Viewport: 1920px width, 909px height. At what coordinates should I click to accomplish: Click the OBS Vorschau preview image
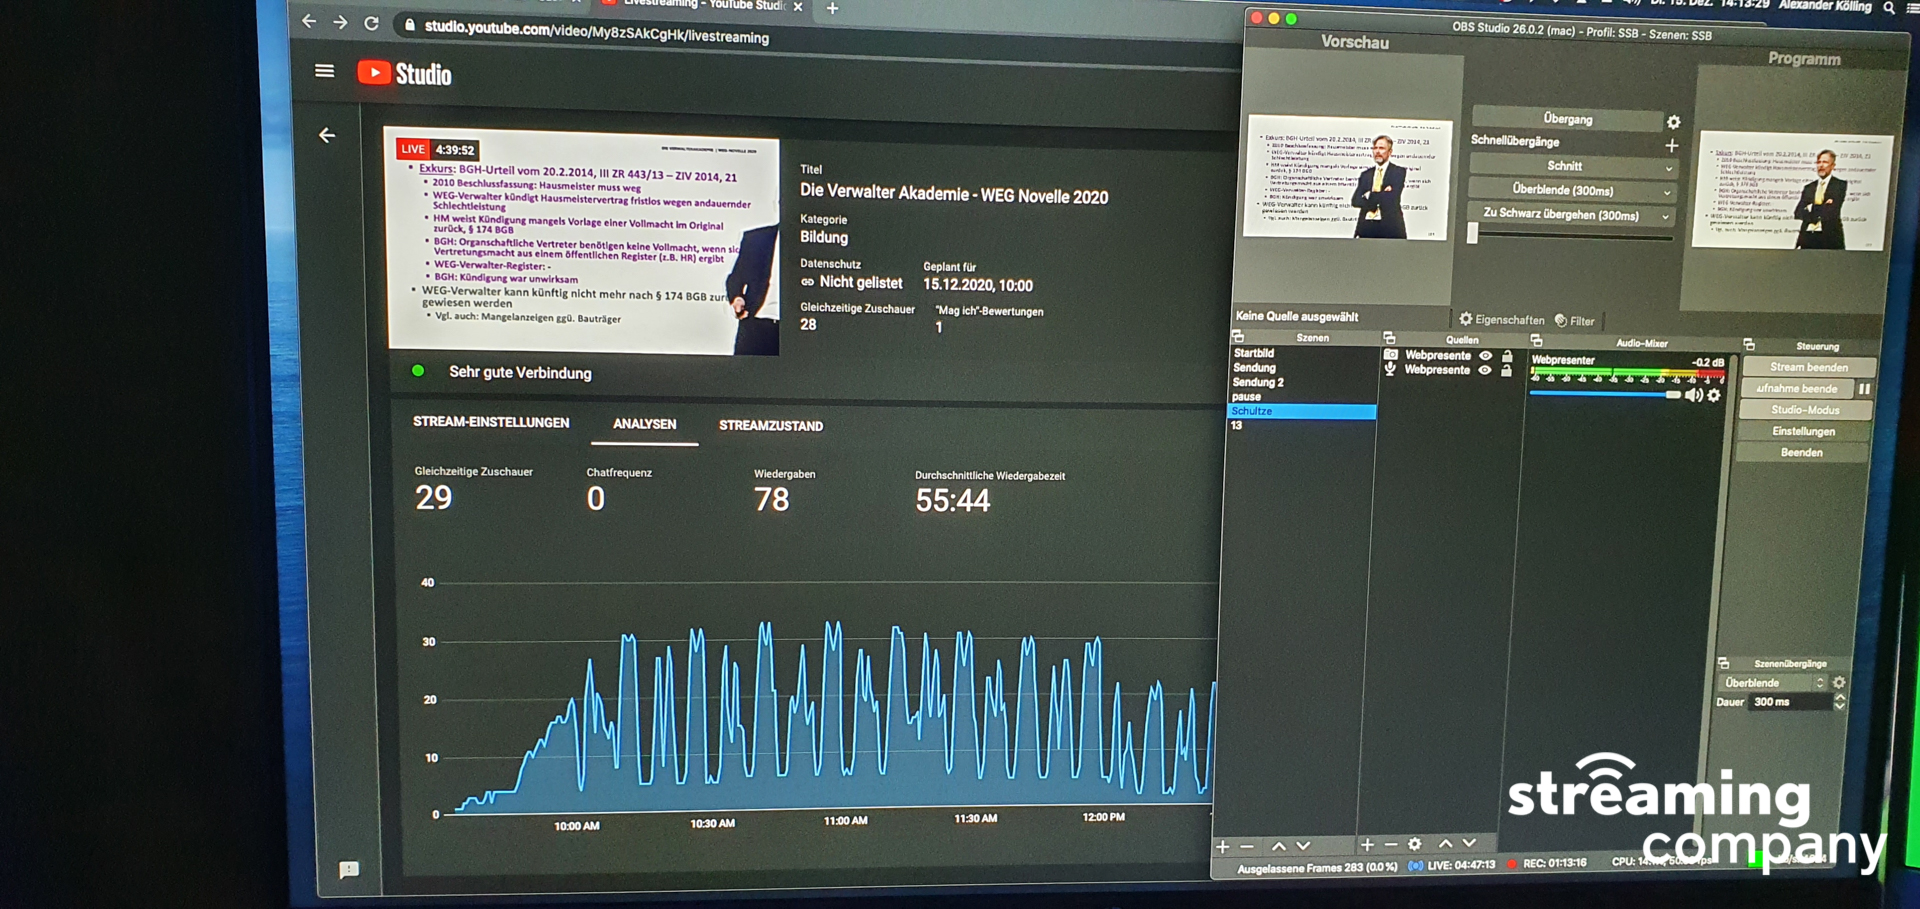coord(1347,178)
